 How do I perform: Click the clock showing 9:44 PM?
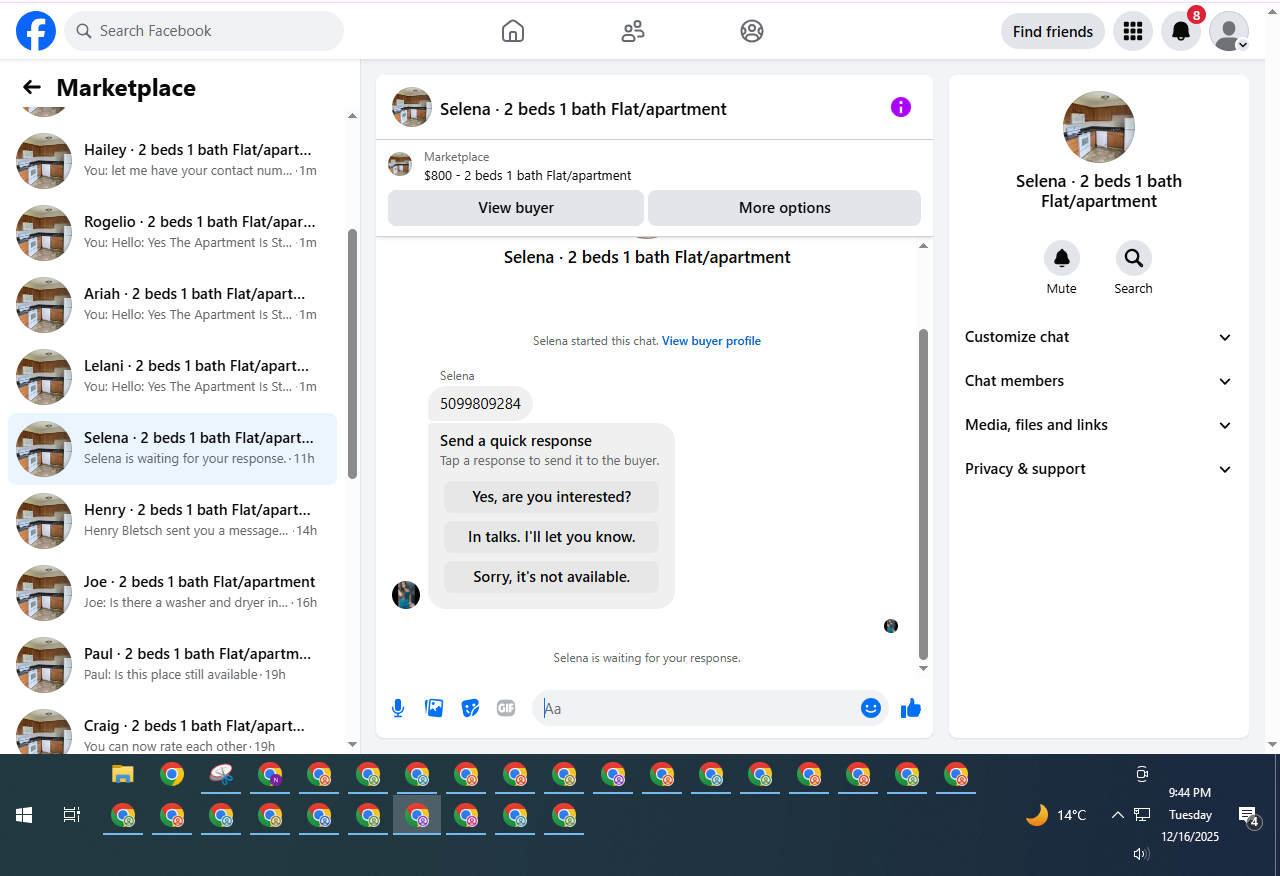[1190, 793]
